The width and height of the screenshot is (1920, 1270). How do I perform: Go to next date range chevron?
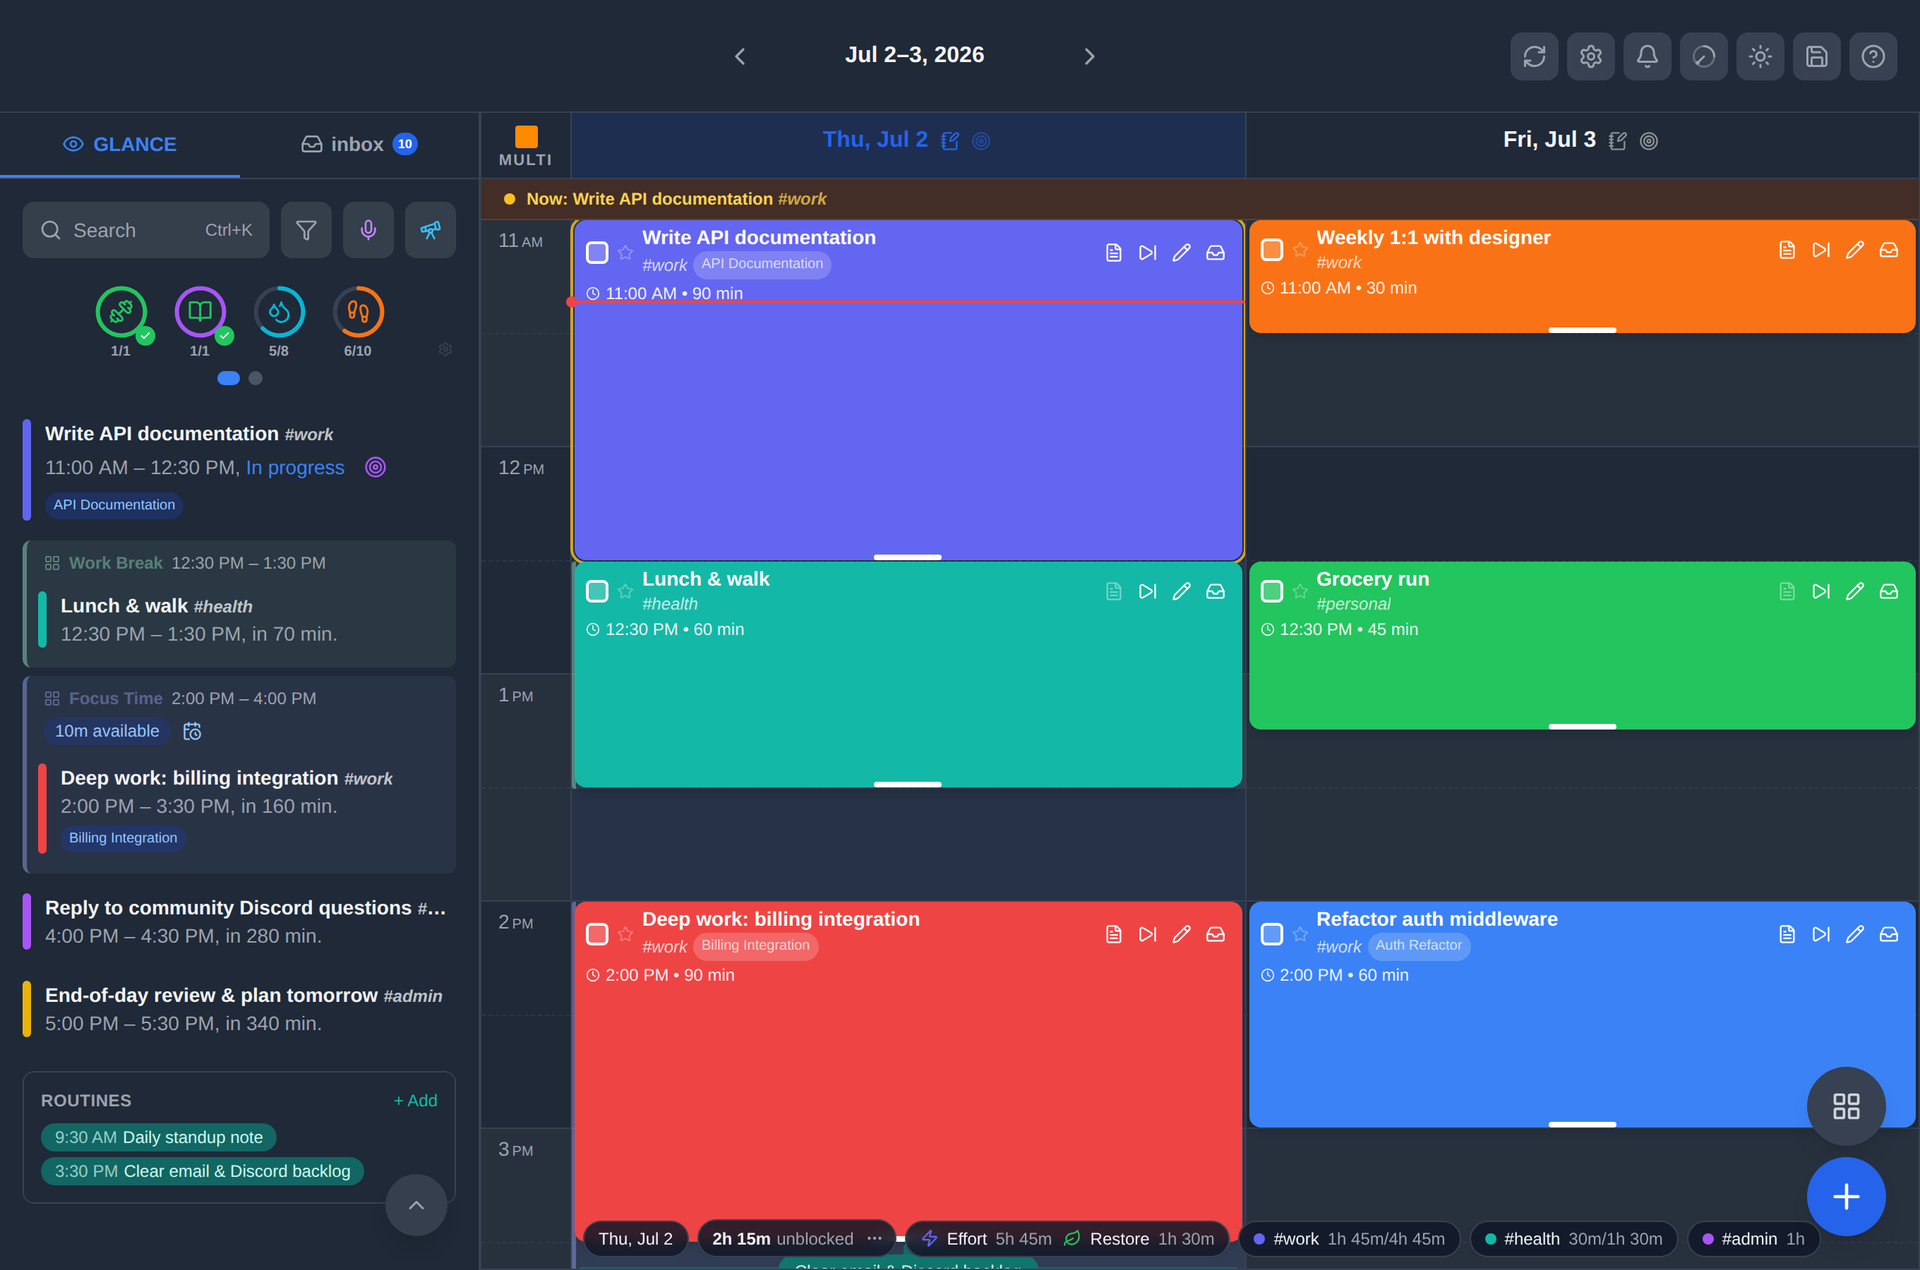pos(1089,56)
